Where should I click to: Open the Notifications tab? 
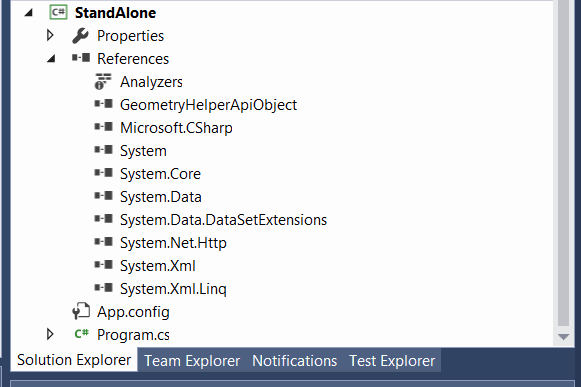point(295,361)
